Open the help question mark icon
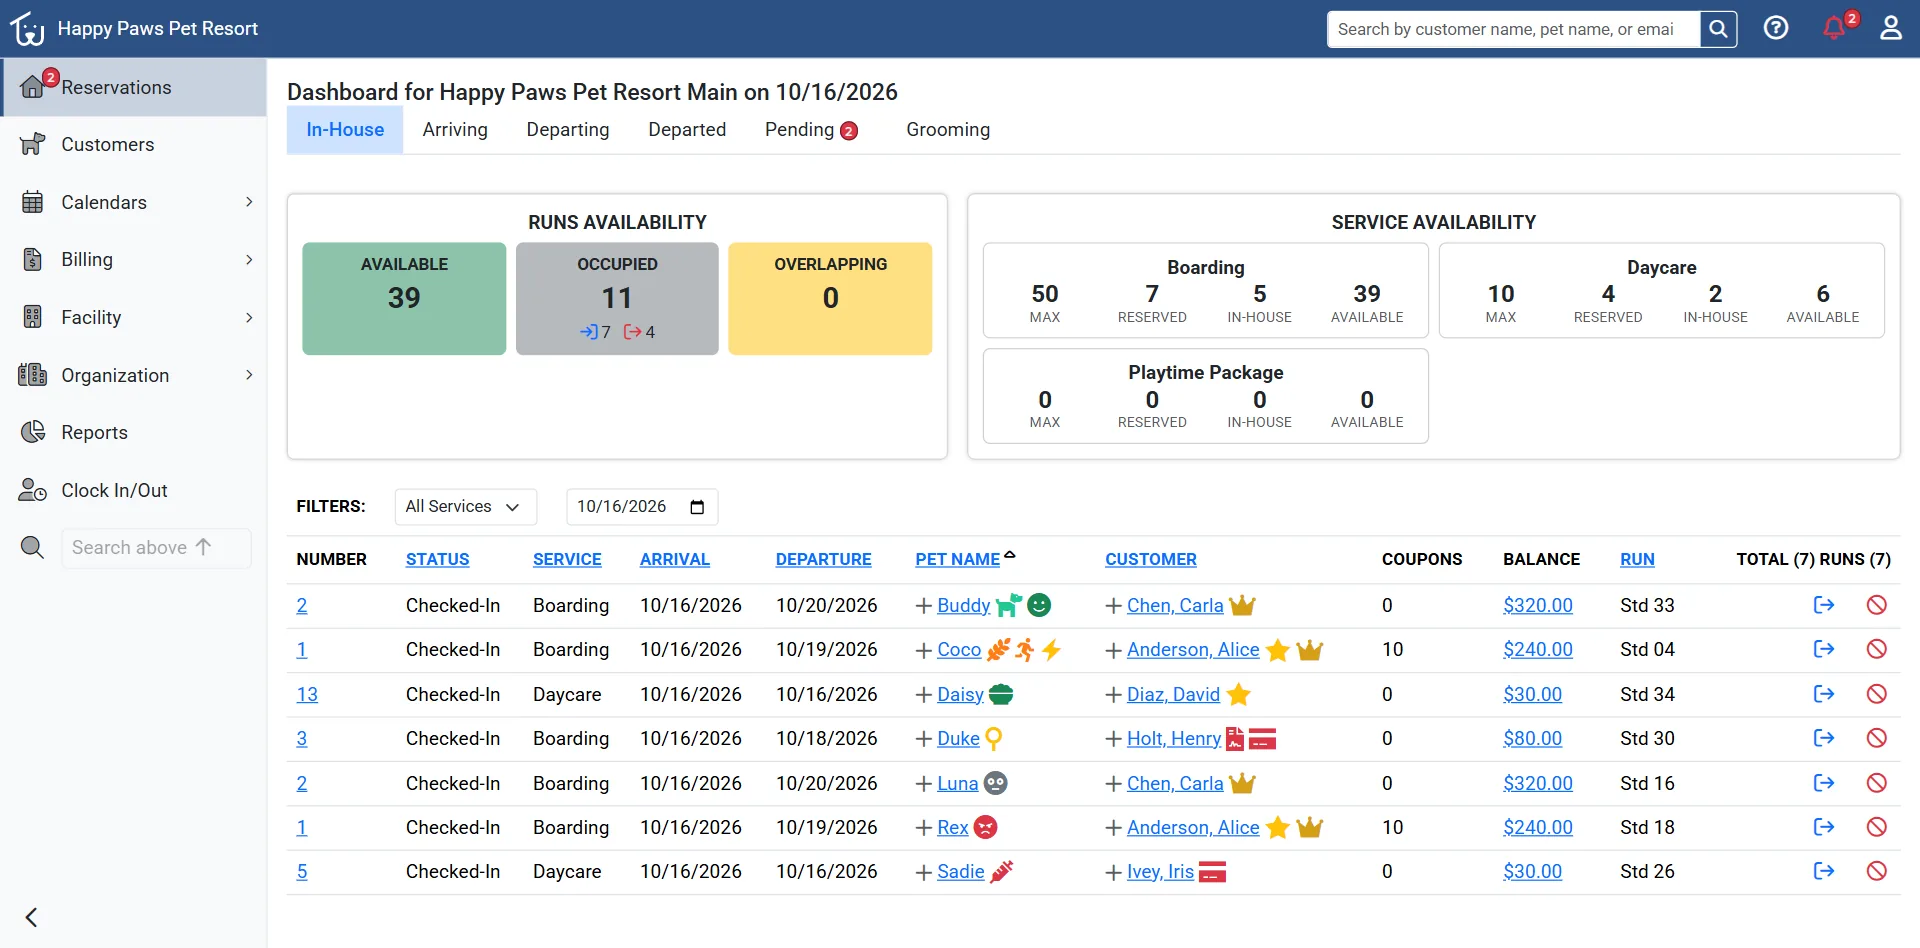The width and height of the screenshot is (1920, 948). coord(1776,28)
